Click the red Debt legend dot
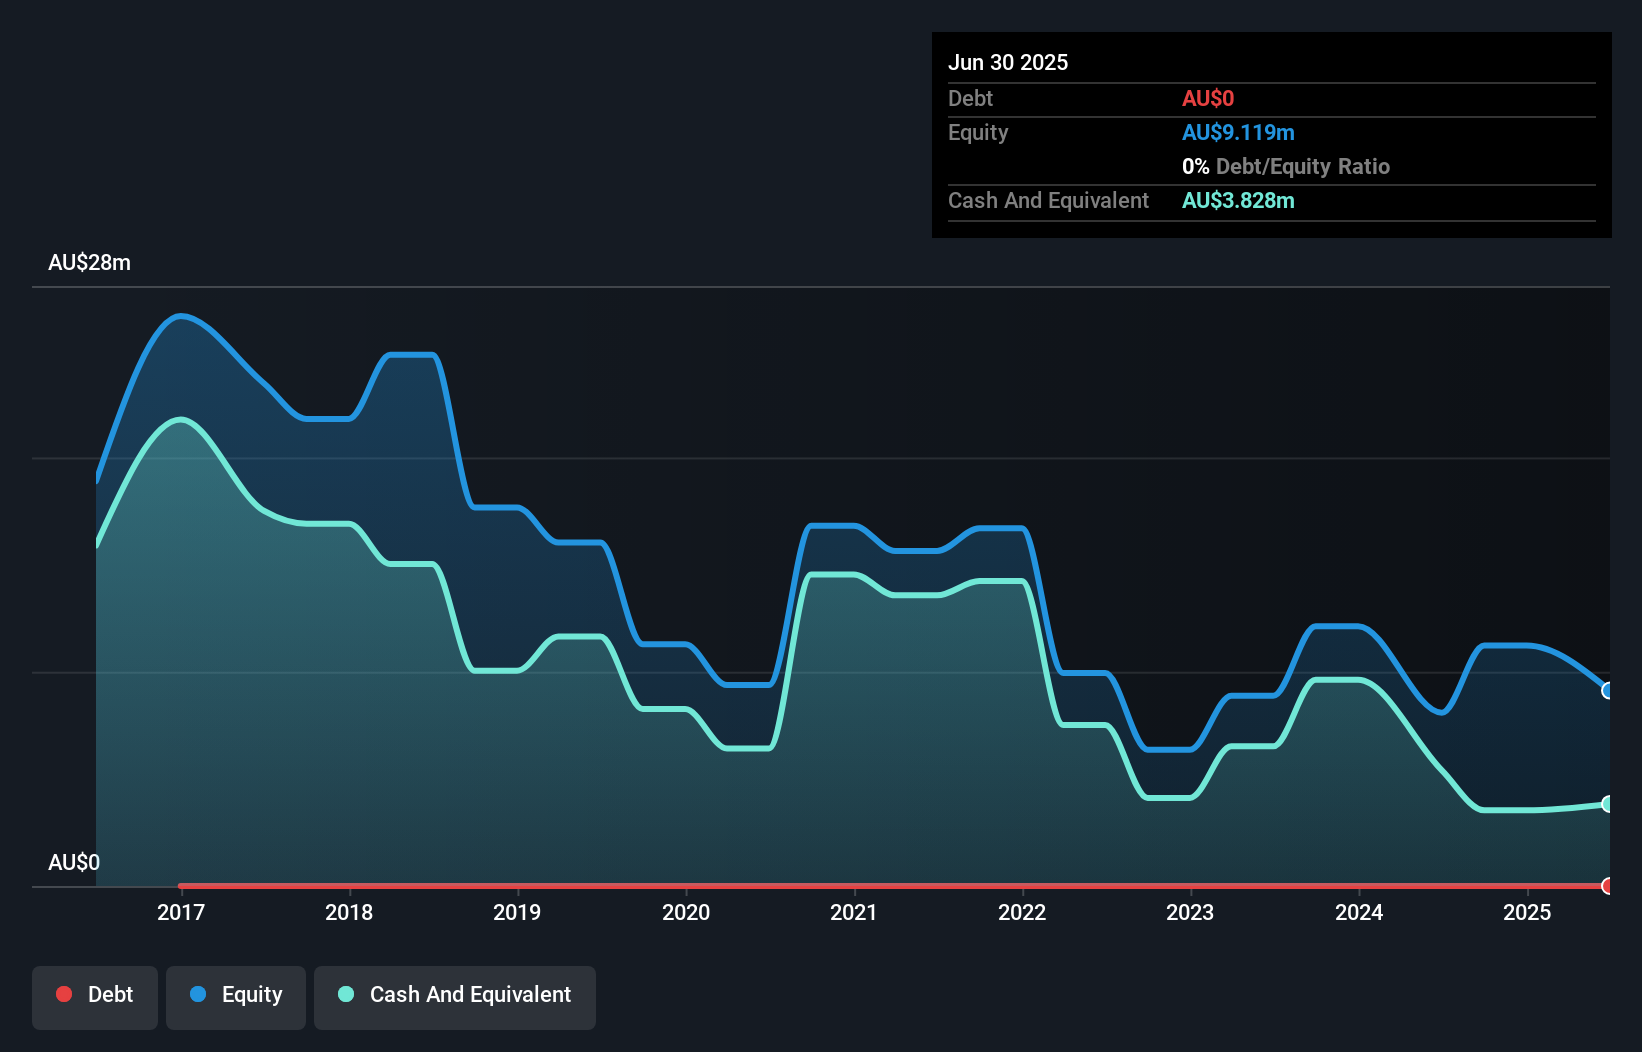1642x1052 pixels. (64, 994)
